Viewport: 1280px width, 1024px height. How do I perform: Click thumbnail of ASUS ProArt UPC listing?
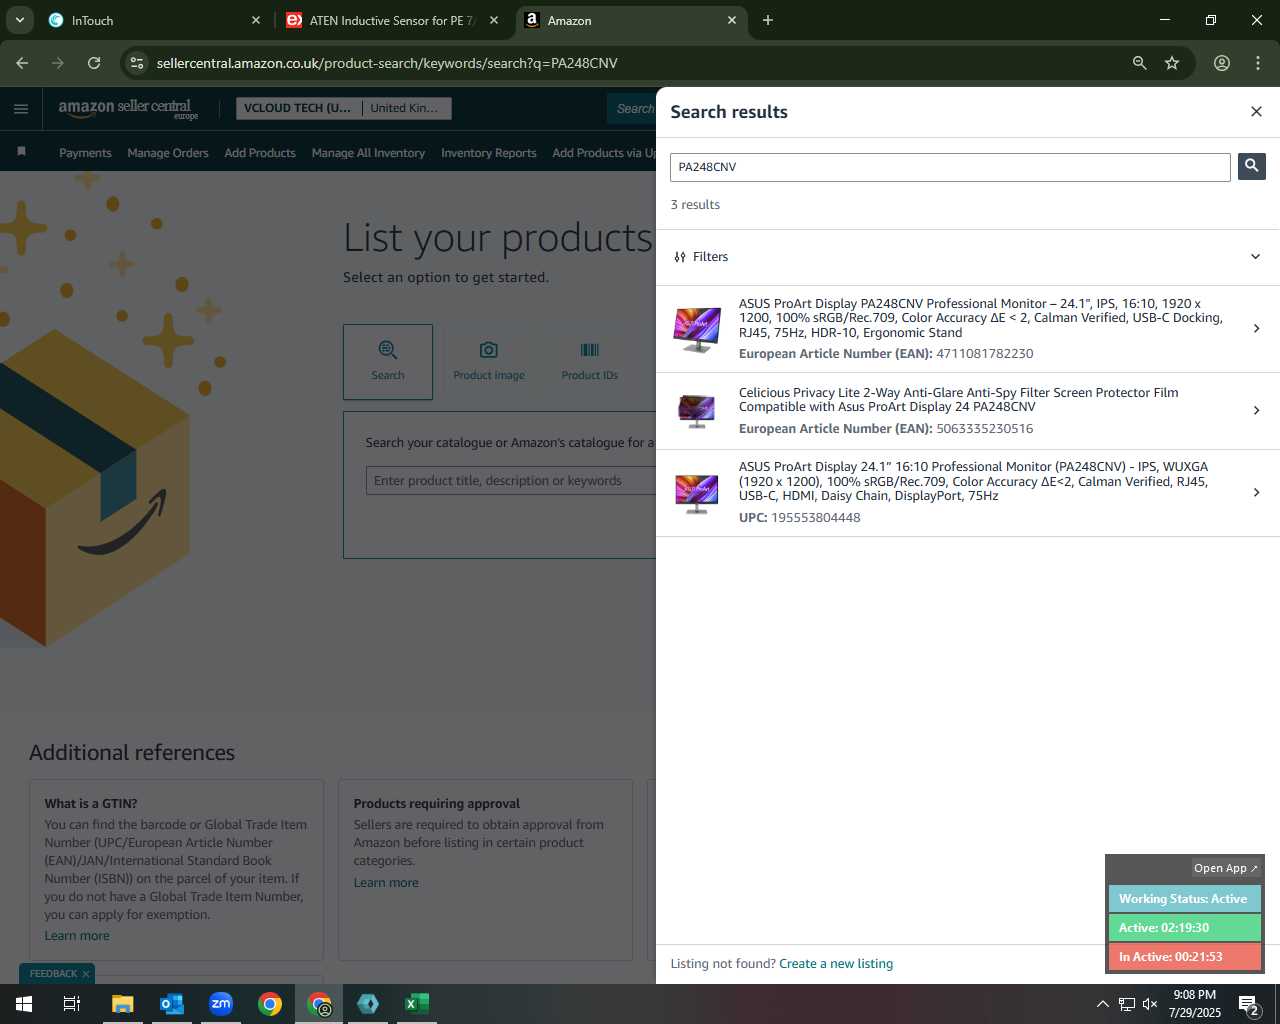click(x=697, y=493)
